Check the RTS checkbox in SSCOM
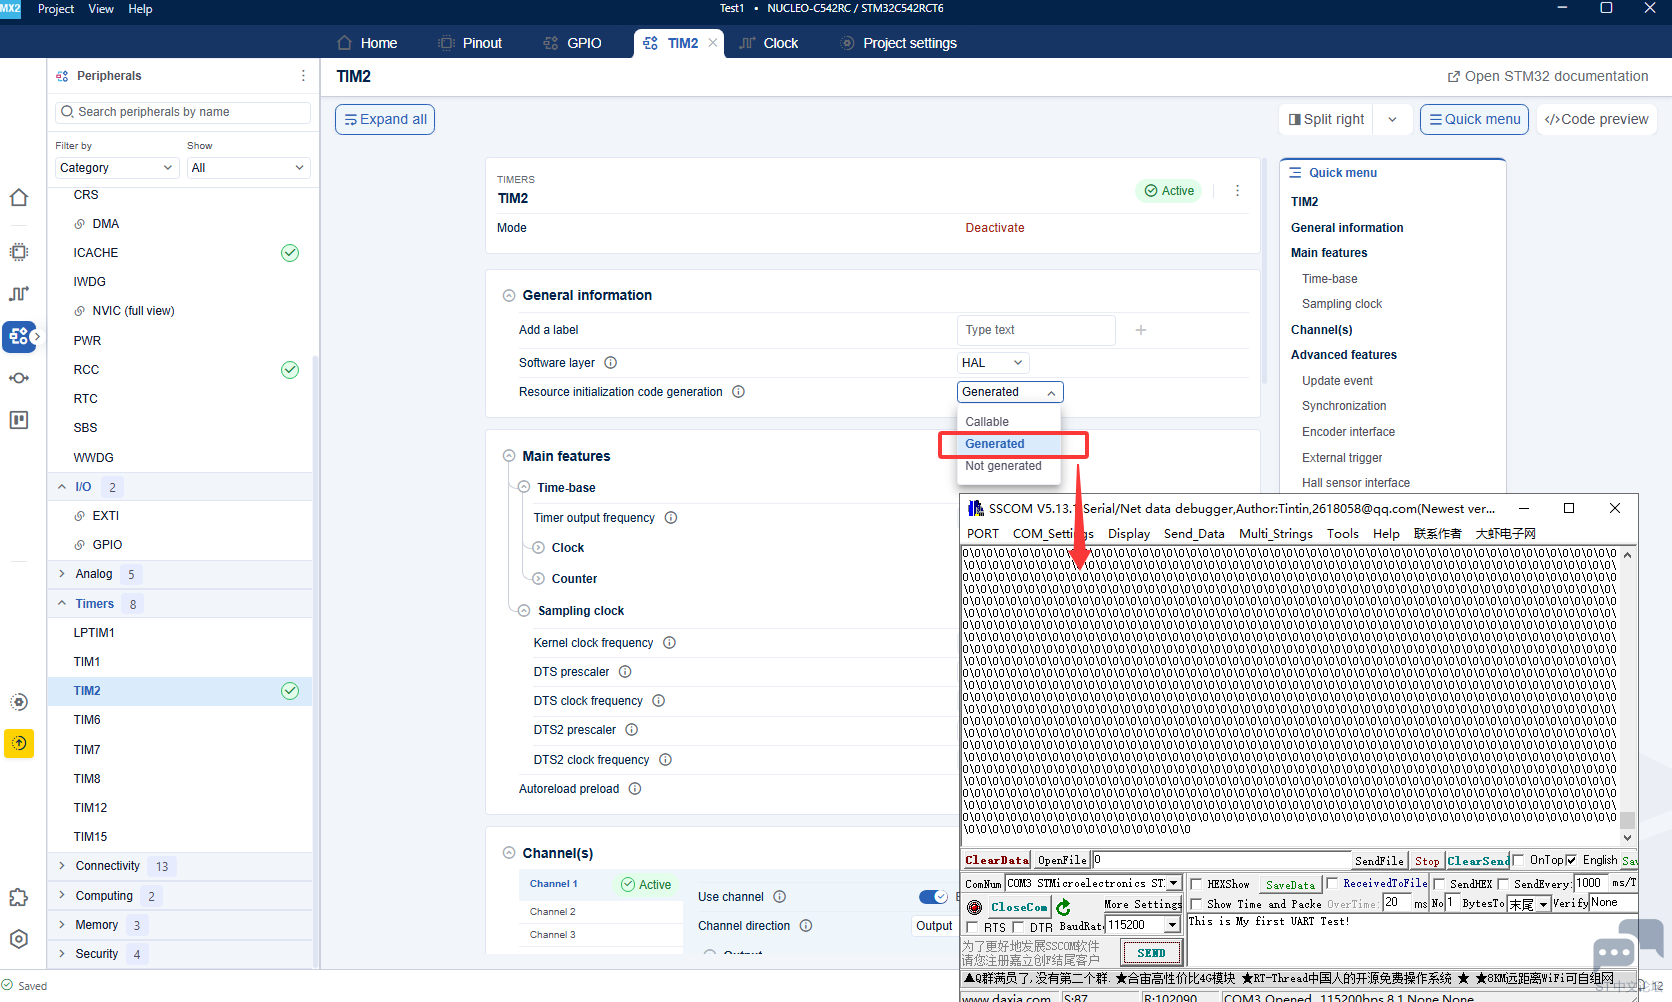1672x1002 pixels. pyautogui.click(x=972, y=927)
